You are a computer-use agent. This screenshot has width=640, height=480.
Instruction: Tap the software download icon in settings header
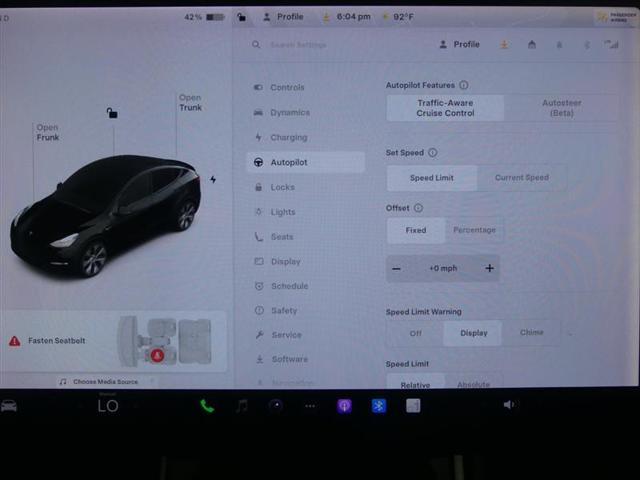(504, 44)
